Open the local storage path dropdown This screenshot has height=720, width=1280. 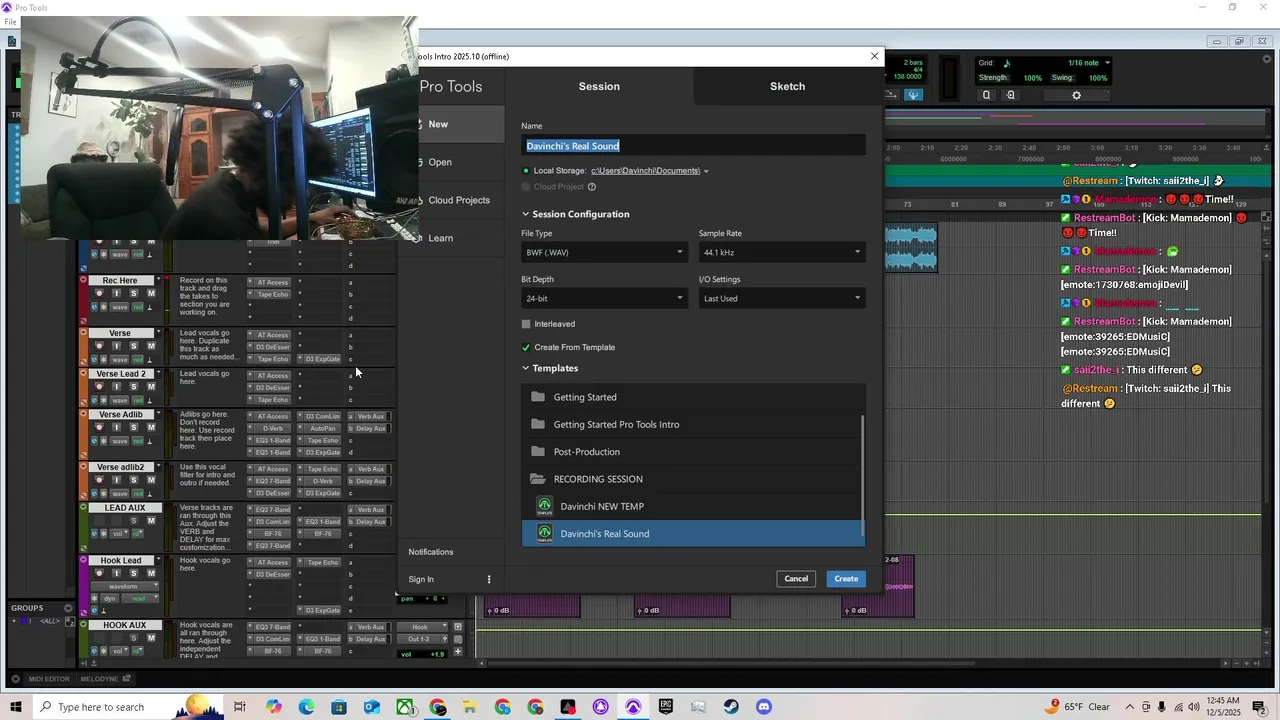tap(705, 171)
